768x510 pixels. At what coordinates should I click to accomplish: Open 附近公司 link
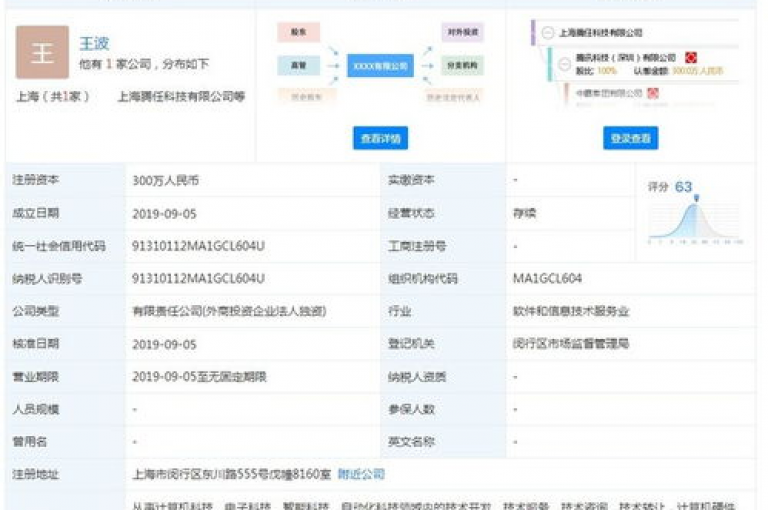pos(361,474)
